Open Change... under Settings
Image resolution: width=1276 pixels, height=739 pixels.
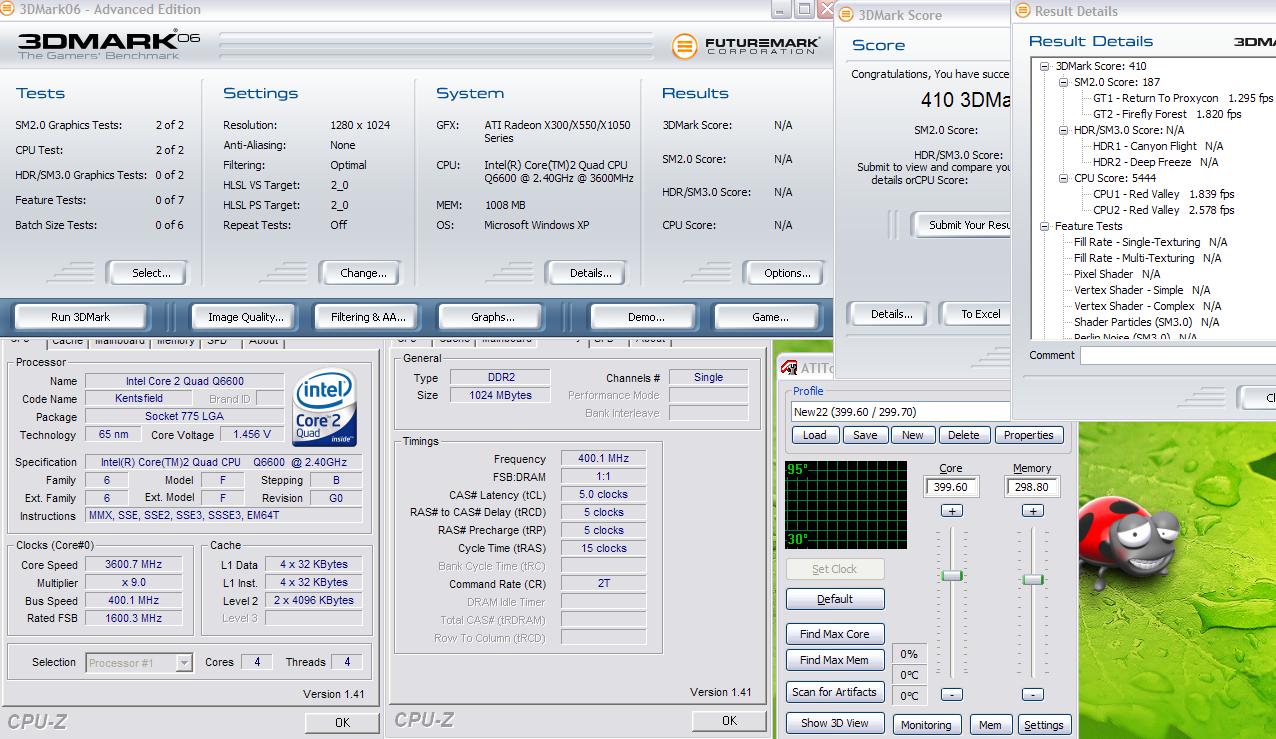pyautogui.click(x=362, y=273)
